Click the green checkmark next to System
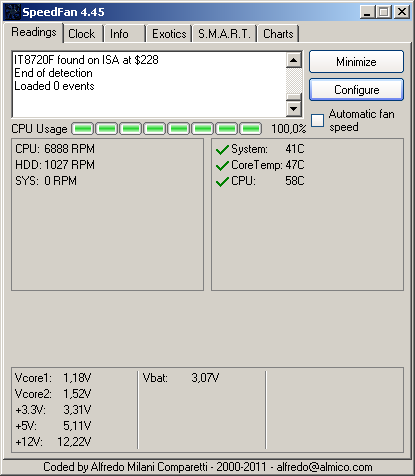 (222, 150)
